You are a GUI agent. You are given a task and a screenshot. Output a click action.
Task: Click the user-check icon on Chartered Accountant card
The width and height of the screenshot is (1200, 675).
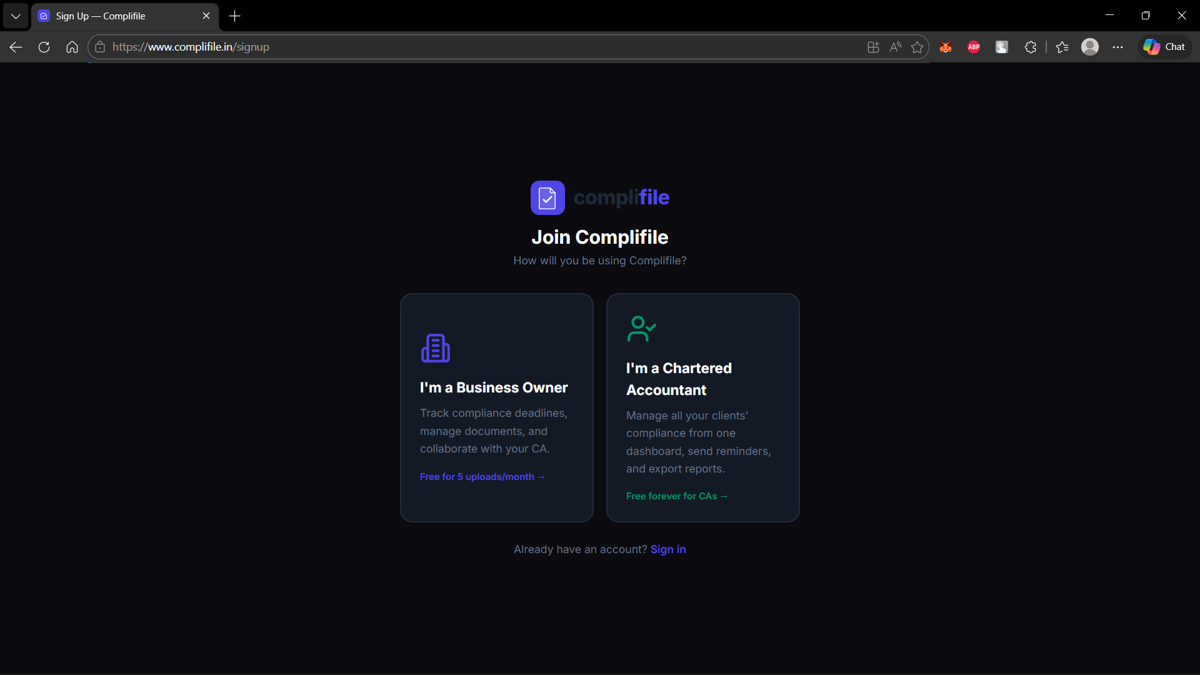click(x=641, y=328)
